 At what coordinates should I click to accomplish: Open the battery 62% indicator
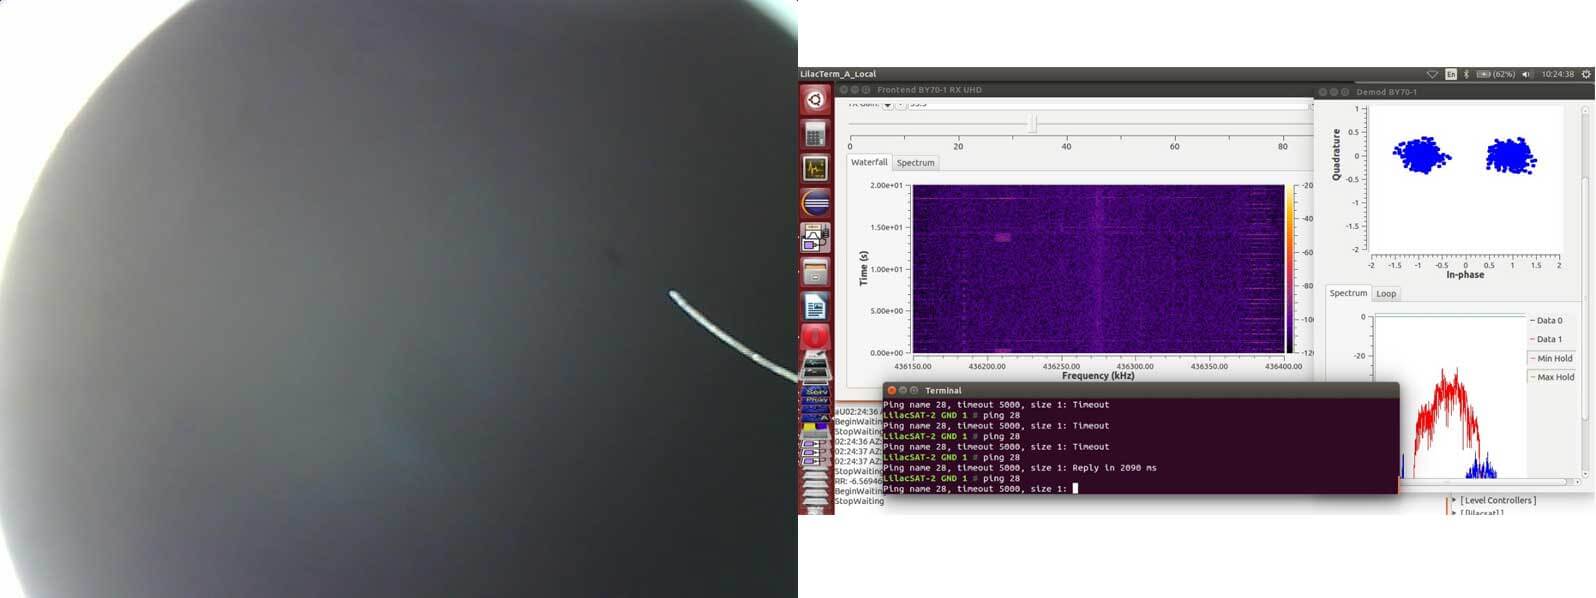pyautogui.click(x=1496, y=74)
